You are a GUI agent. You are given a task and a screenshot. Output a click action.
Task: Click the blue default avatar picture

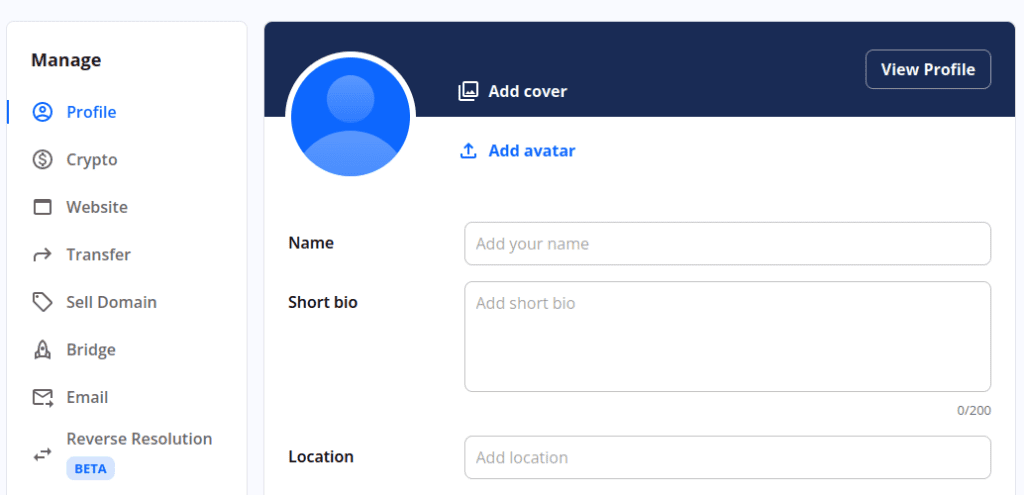click(x=350, y=117)
